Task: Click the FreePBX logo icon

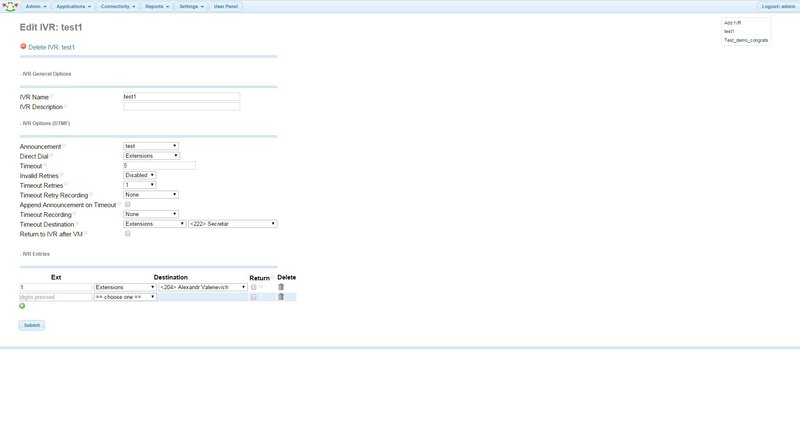Action: 10,6
